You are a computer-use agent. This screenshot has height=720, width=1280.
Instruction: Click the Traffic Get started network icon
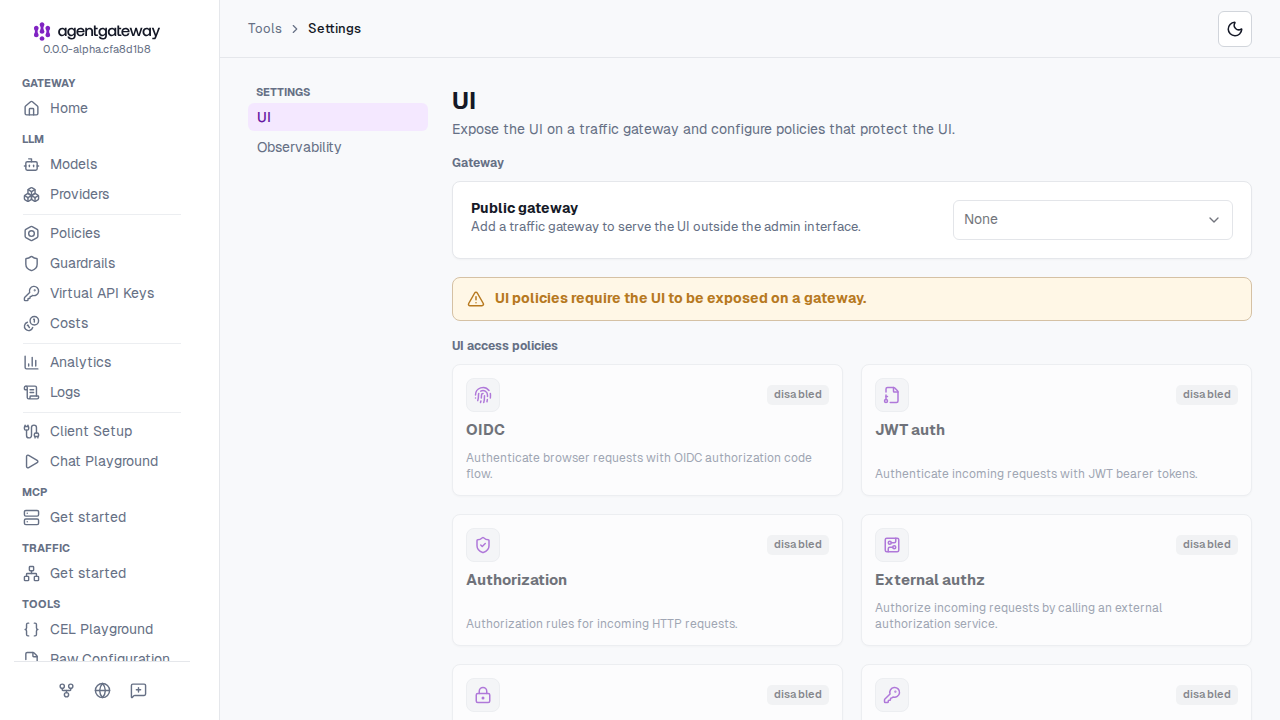(32, 573)
